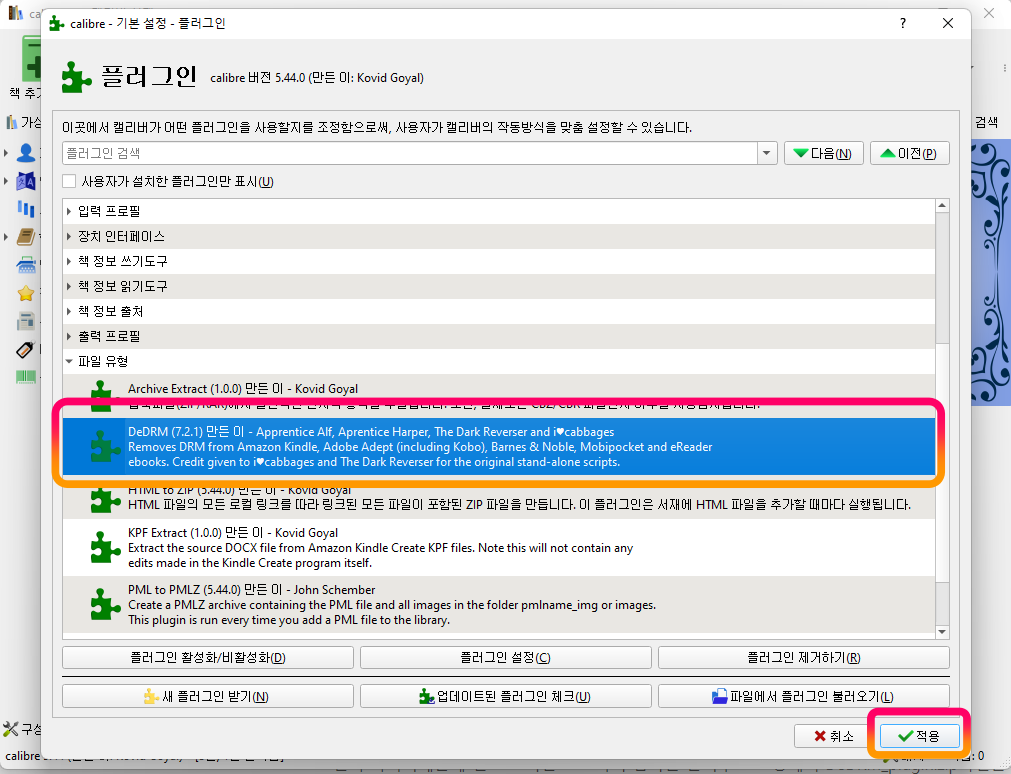Click the 취소 cancel button
Viewport: 1011px width, 774px height.
[x=834, y=736]
